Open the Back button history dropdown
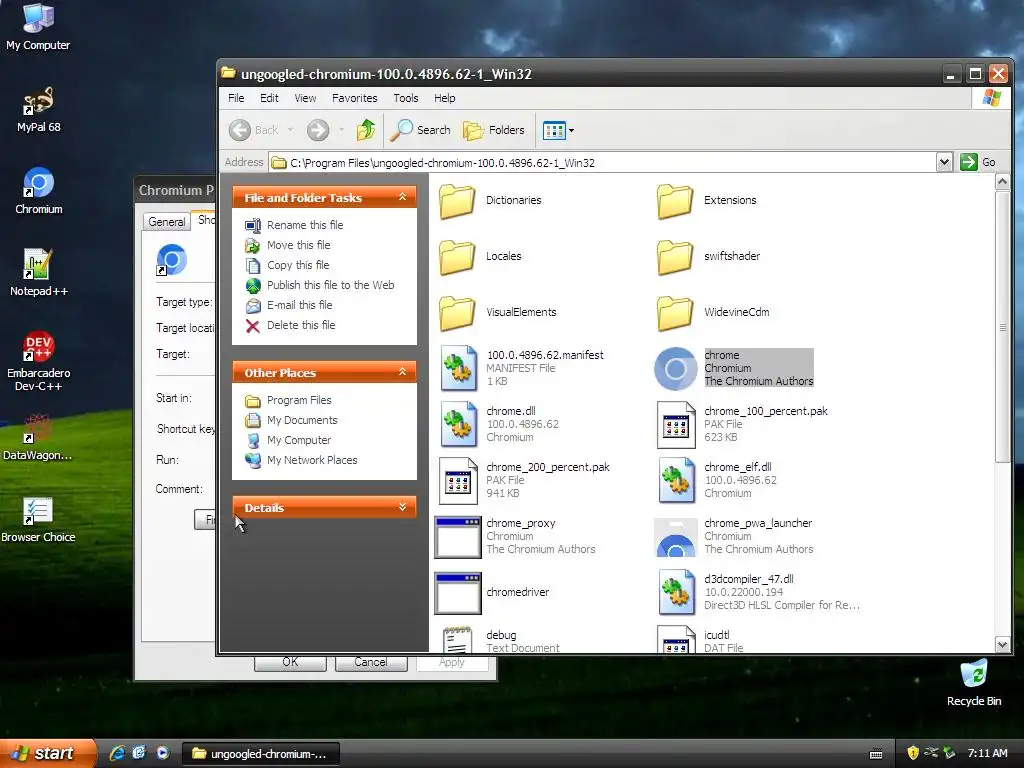Image resolution: width=1024 pixels, height=768 pixels. [291, 130]
